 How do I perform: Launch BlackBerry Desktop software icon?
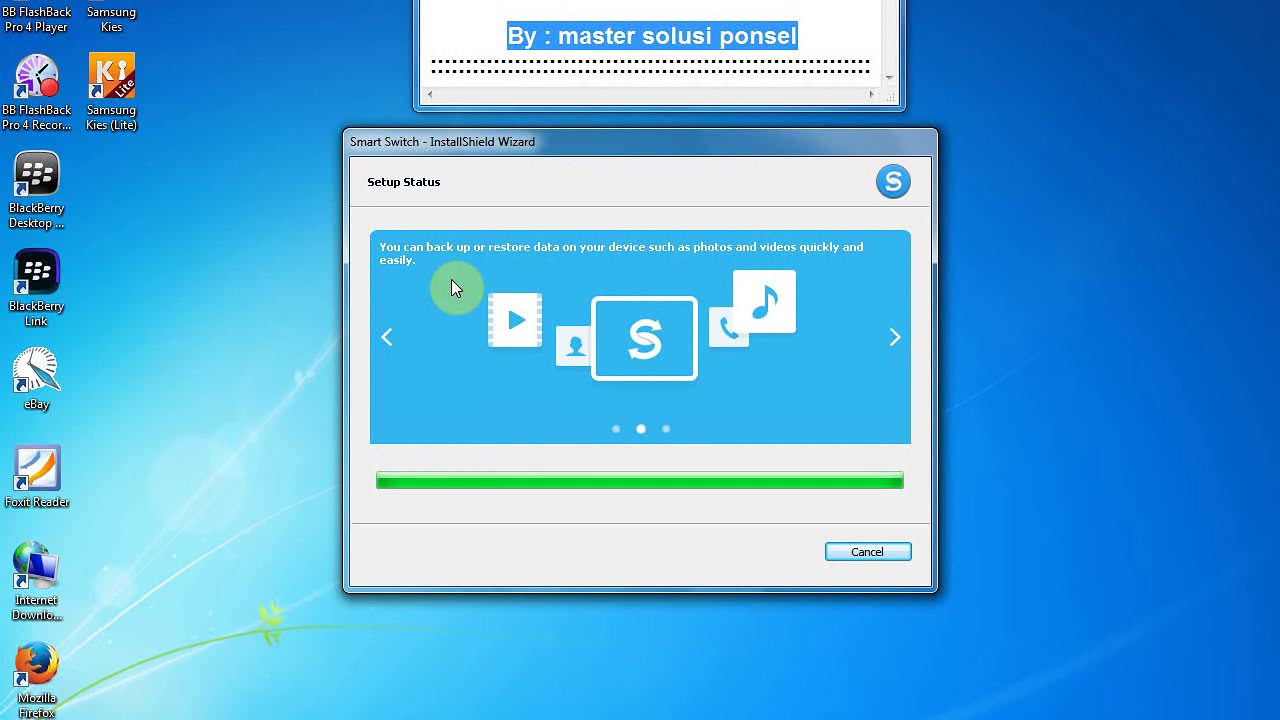37,190
